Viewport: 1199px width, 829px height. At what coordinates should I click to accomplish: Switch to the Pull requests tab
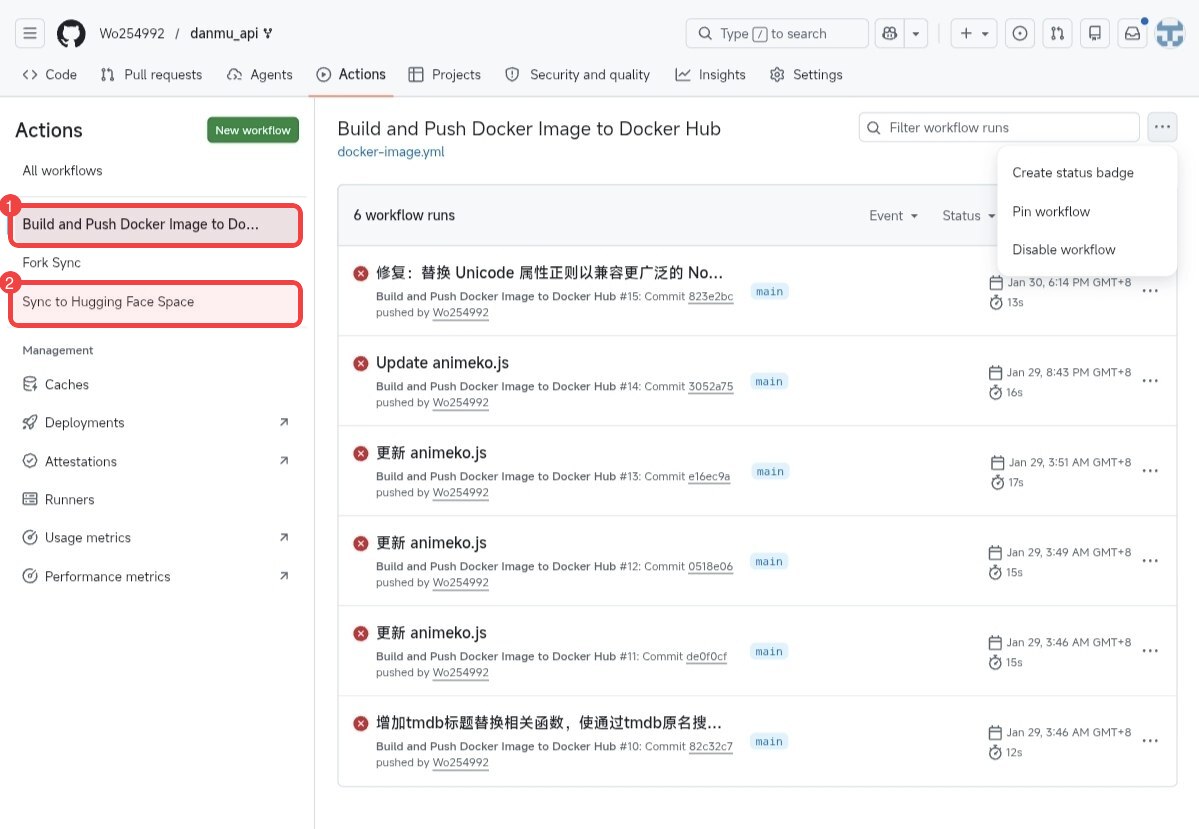click(x=151, y=74)
